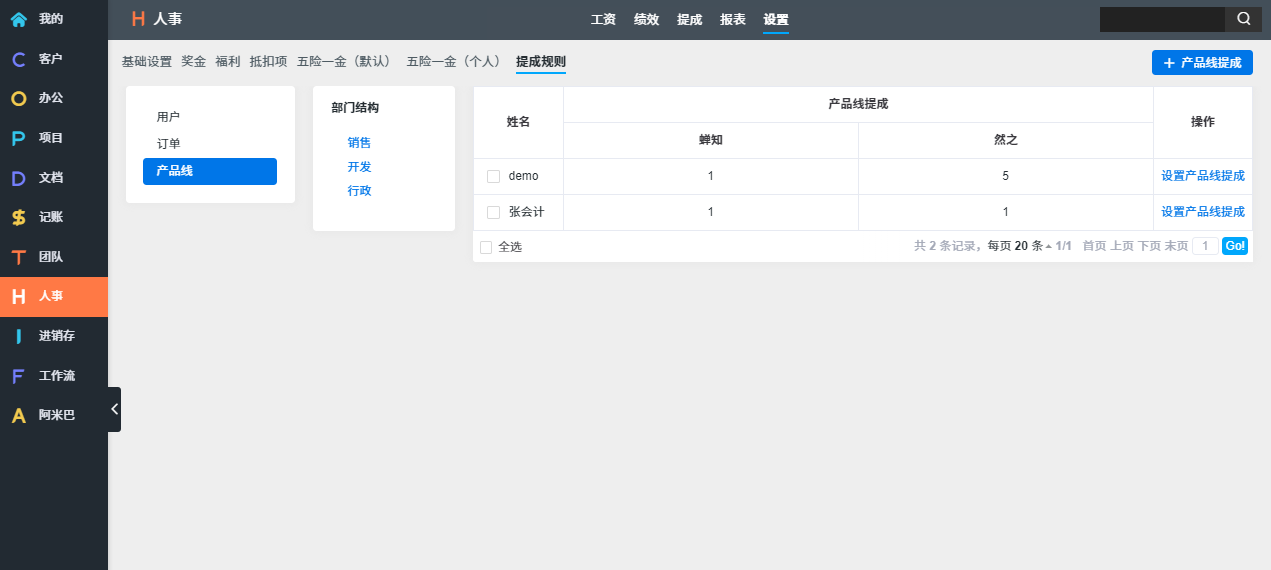1271x570 pixels.
Task: Open 进销存 module via I icon
Action: pyautogui.click(x=19, y=336)
